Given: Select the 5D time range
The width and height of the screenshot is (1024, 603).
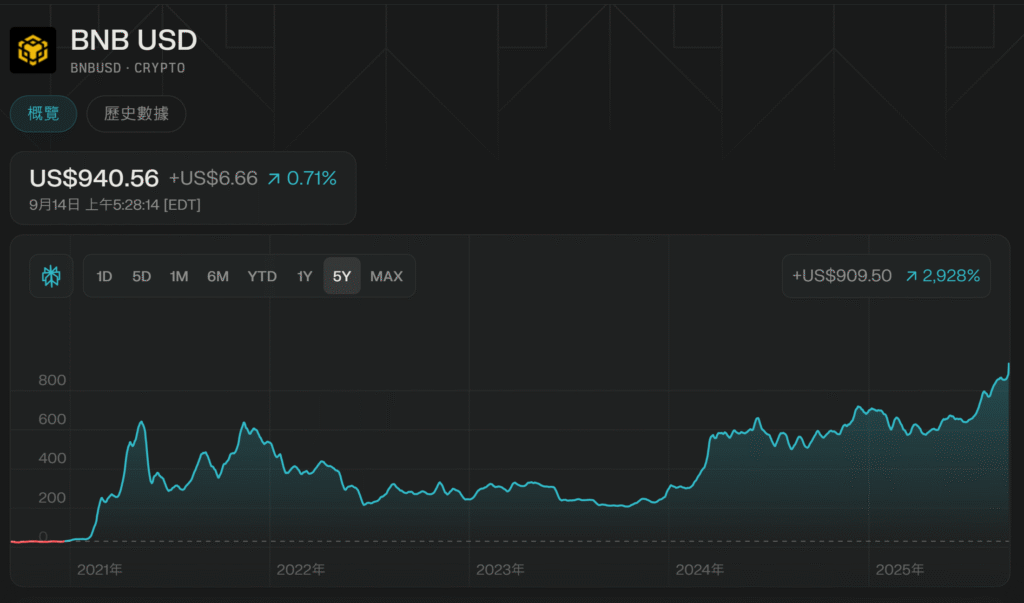Looking at the screenshot, I should pos(142,276).
